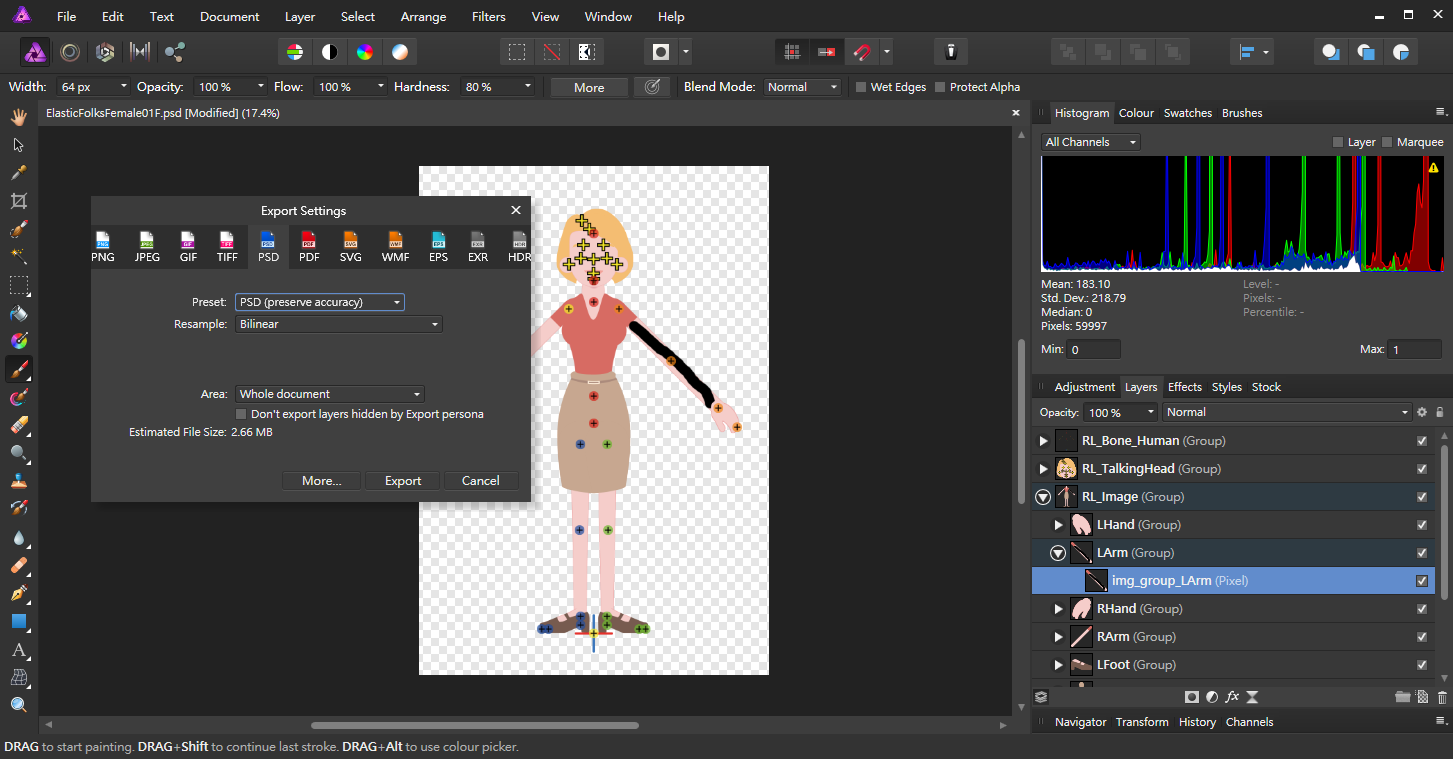The image size is (1453, 759).
Task: Hide the RL_Bone_Human group layer
Action: (1422, 441)
